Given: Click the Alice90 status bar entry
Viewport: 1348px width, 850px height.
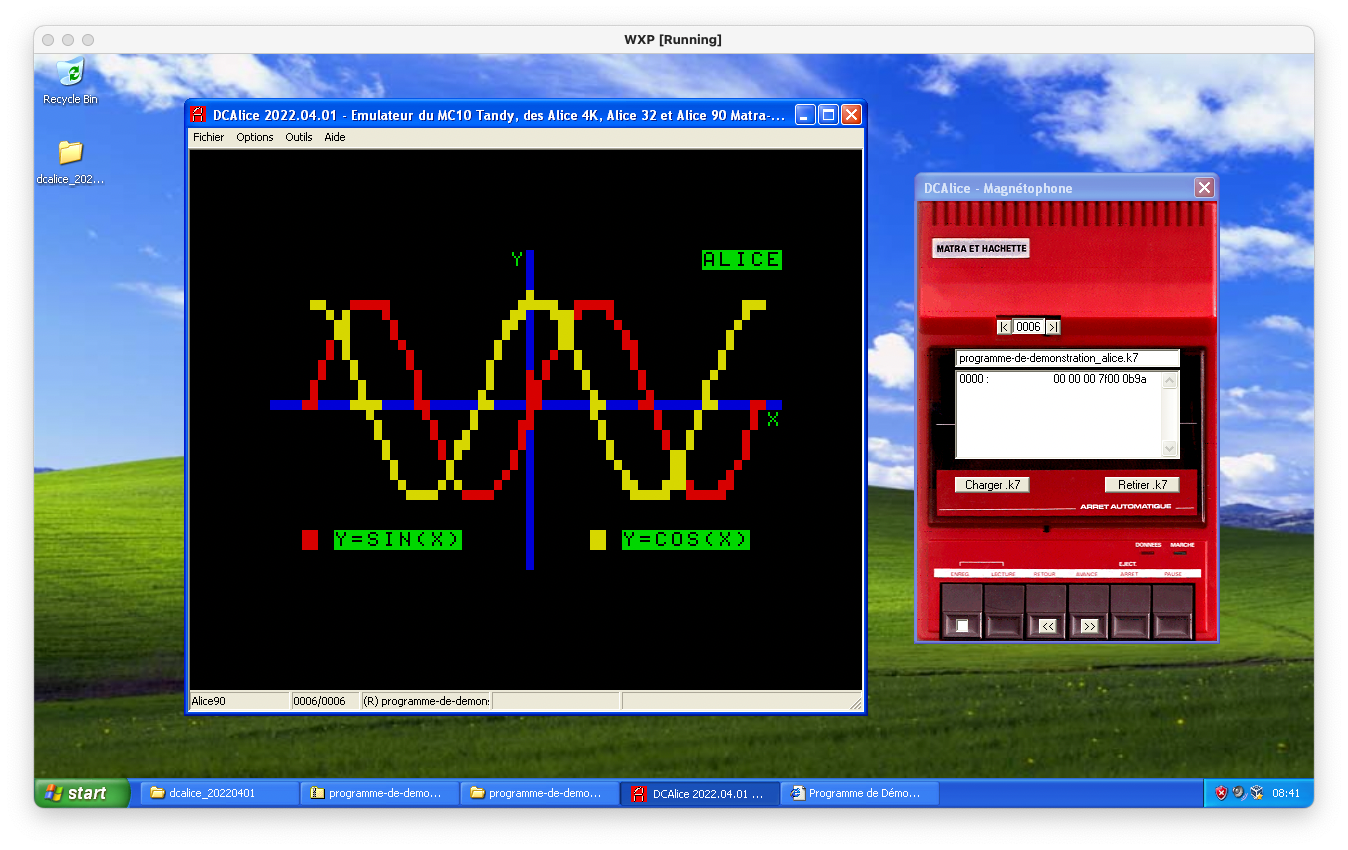Looking at the screenshot, I should pos(239,701).
